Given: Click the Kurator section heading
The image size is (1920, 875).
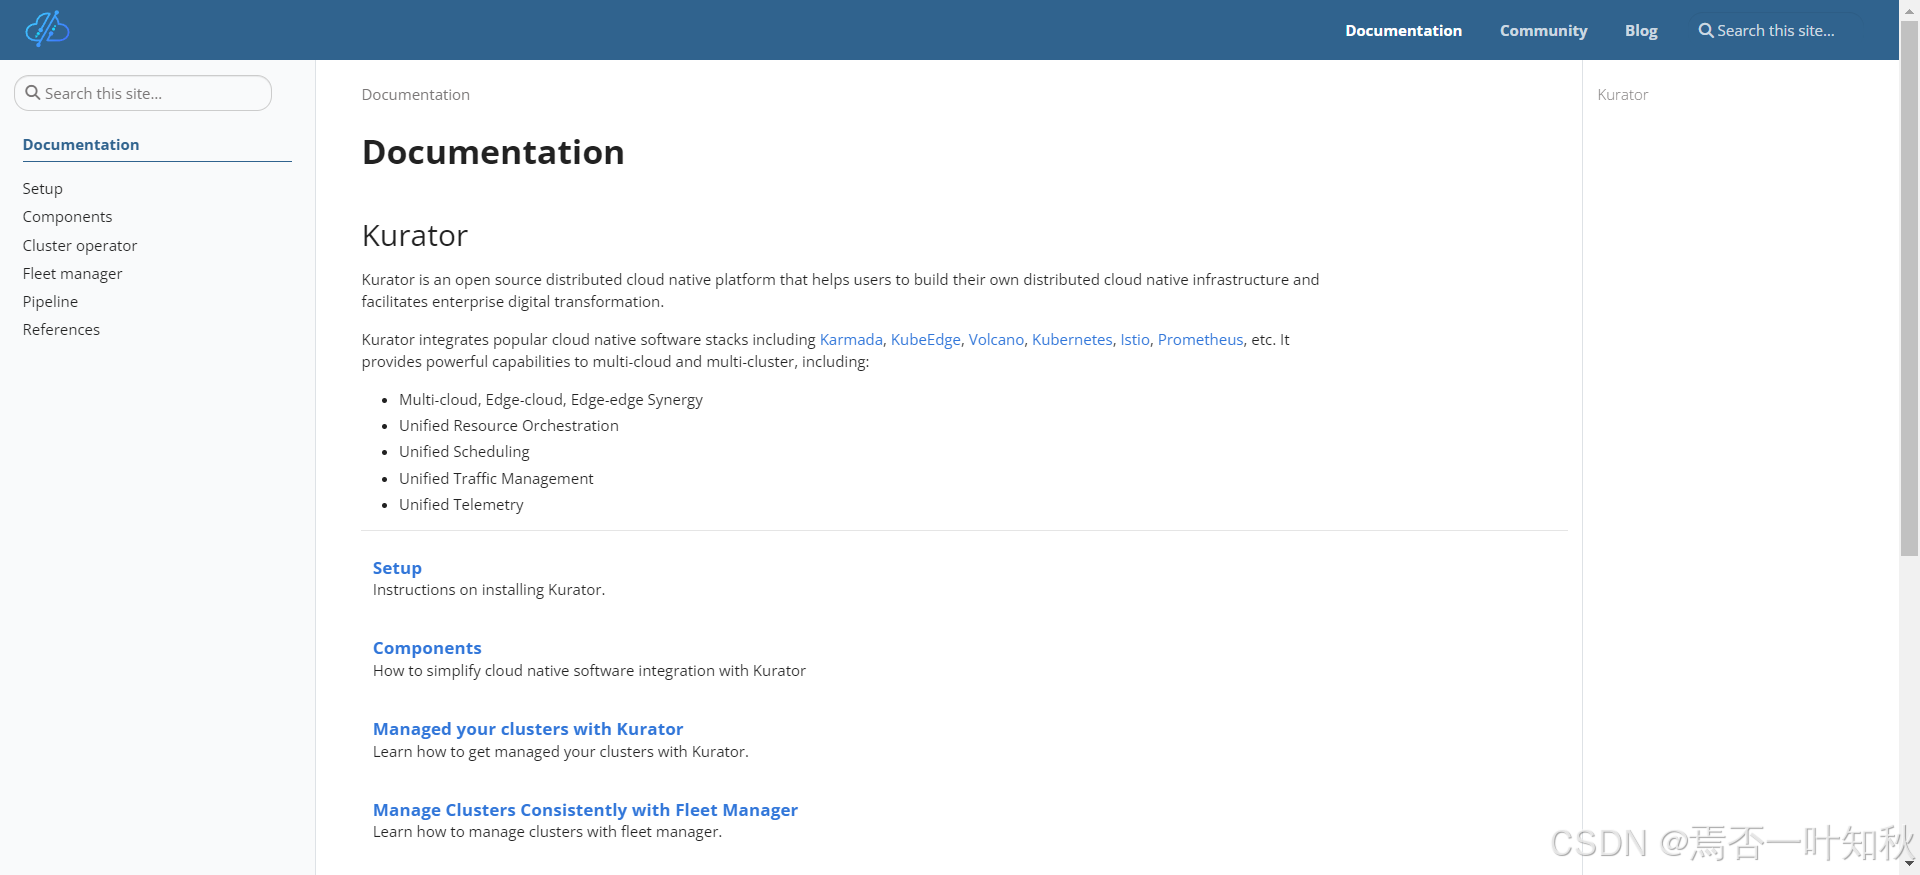Looking at the screenshot, I should tap(414, 236).
